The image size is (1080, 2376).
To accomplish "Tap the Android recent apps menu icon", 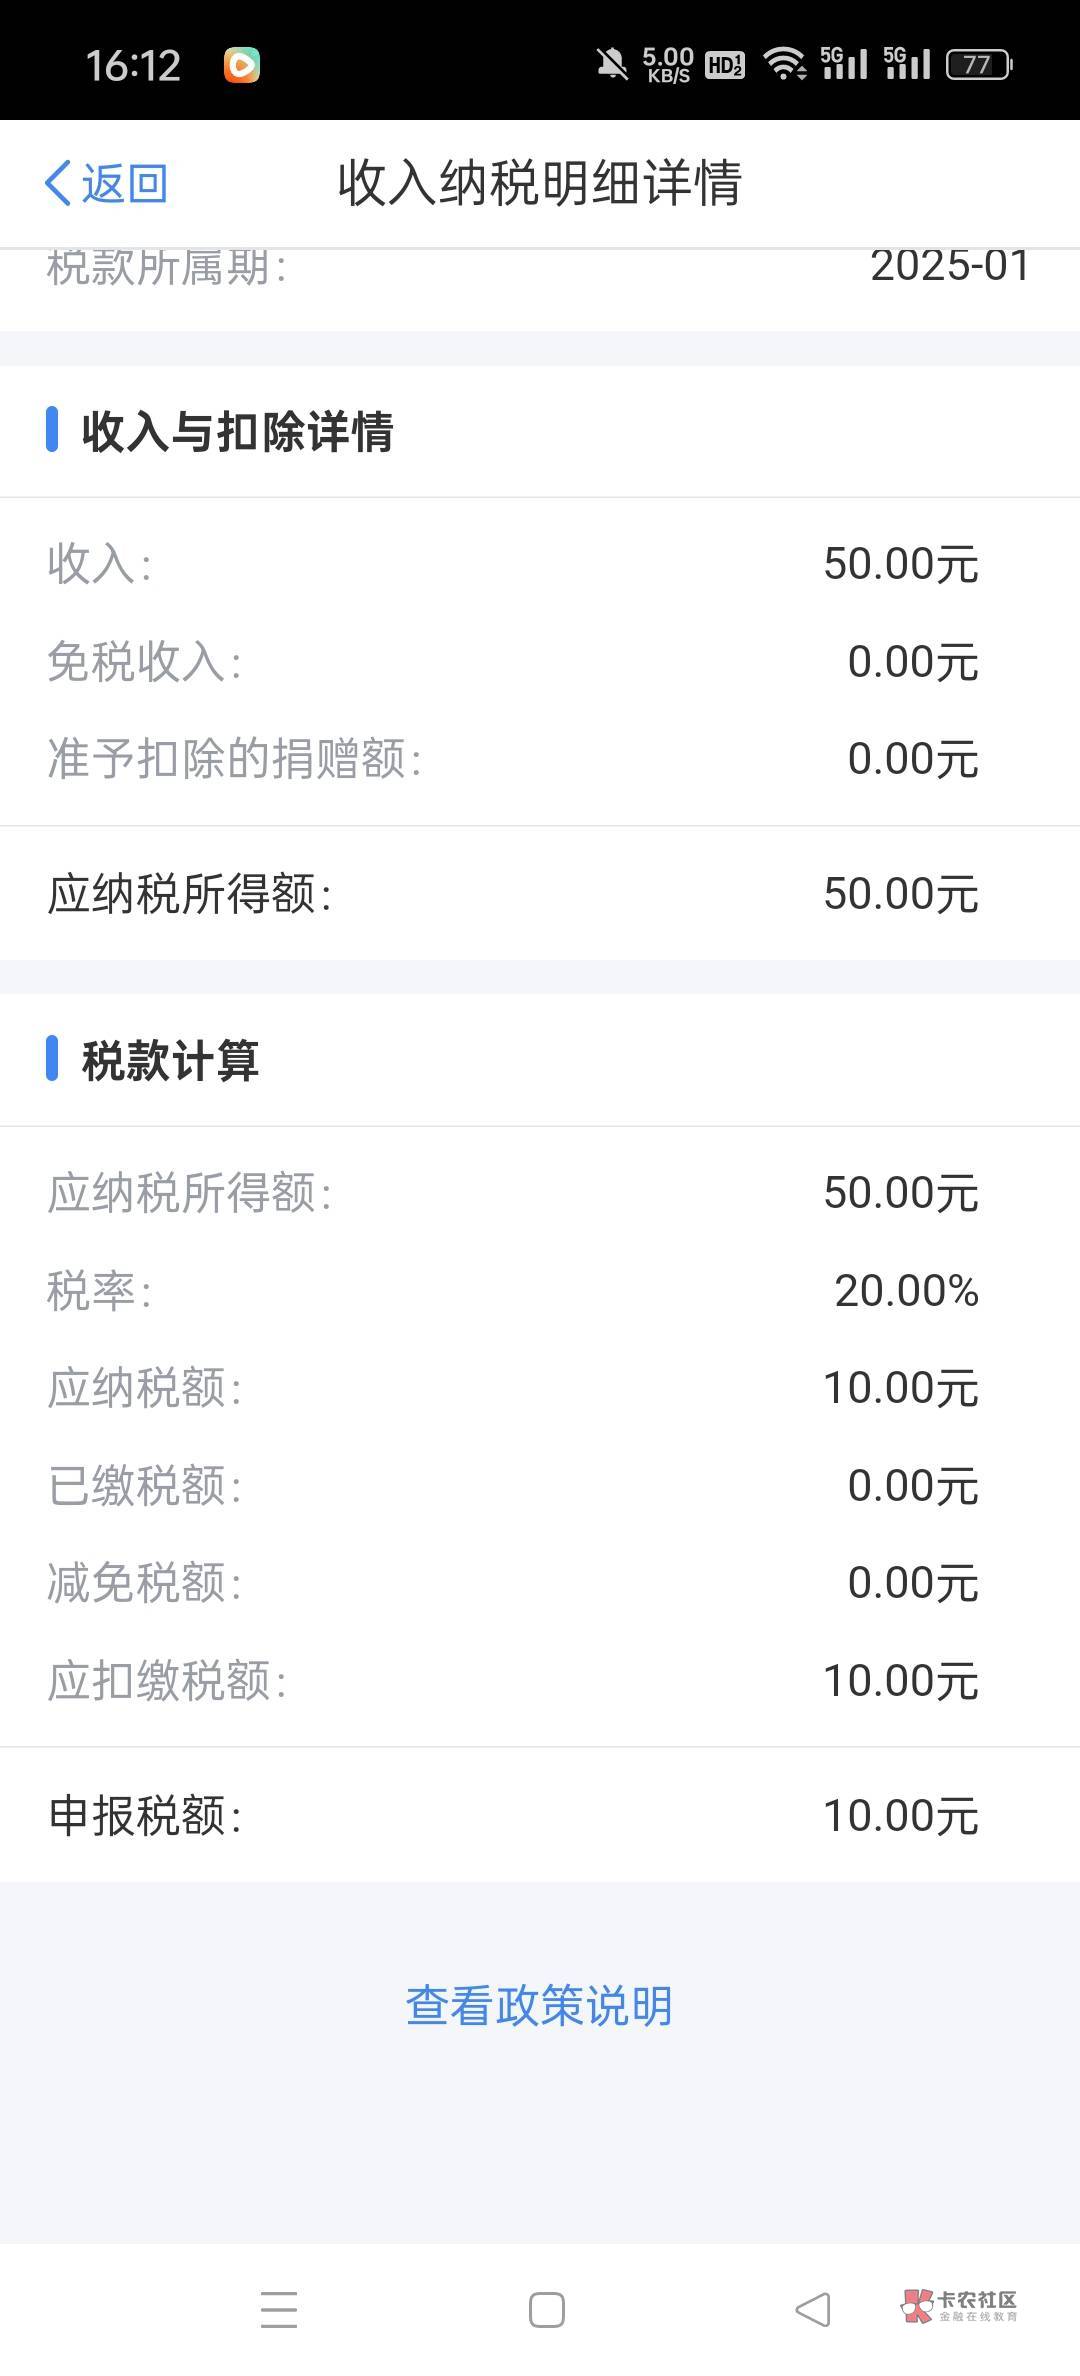I will click(x=279, y=2309).
